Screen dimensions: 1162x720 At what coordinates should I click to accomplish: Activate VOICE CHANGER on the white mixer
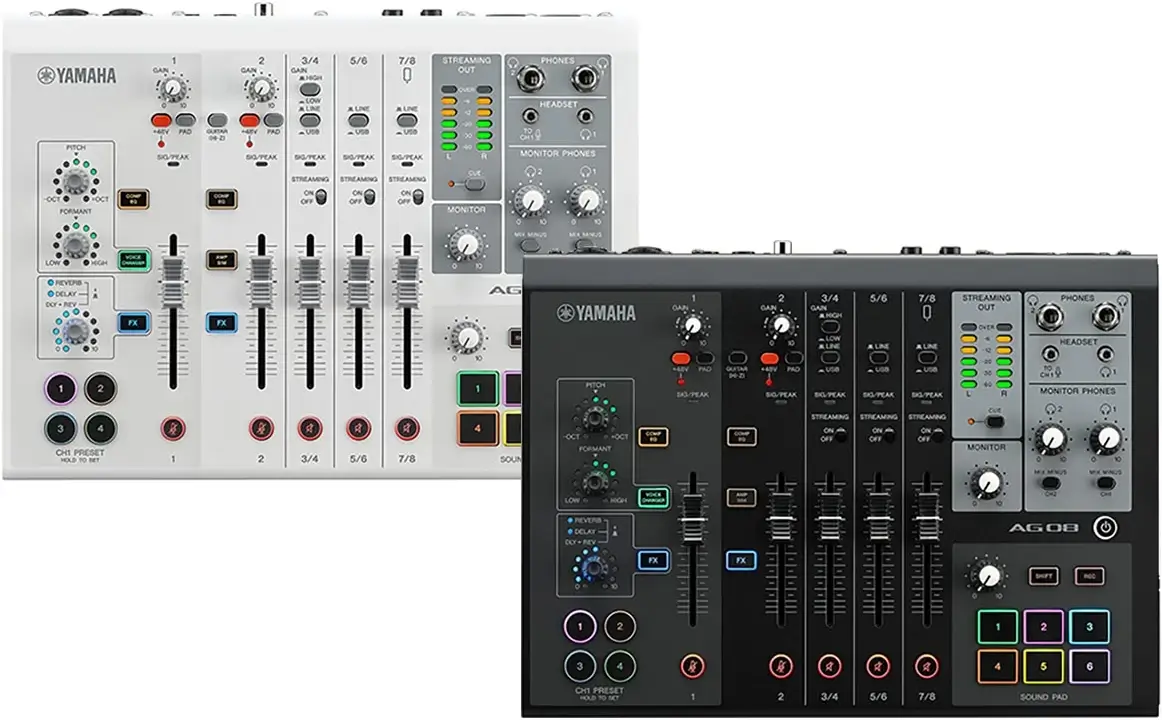(133, 260)
